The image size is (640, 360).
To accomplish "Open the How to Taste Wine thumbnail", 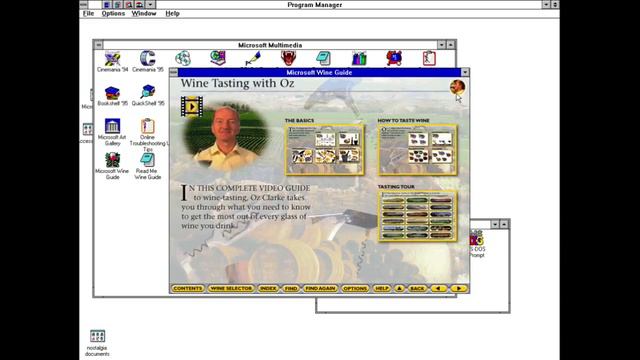I will (417, 150).
